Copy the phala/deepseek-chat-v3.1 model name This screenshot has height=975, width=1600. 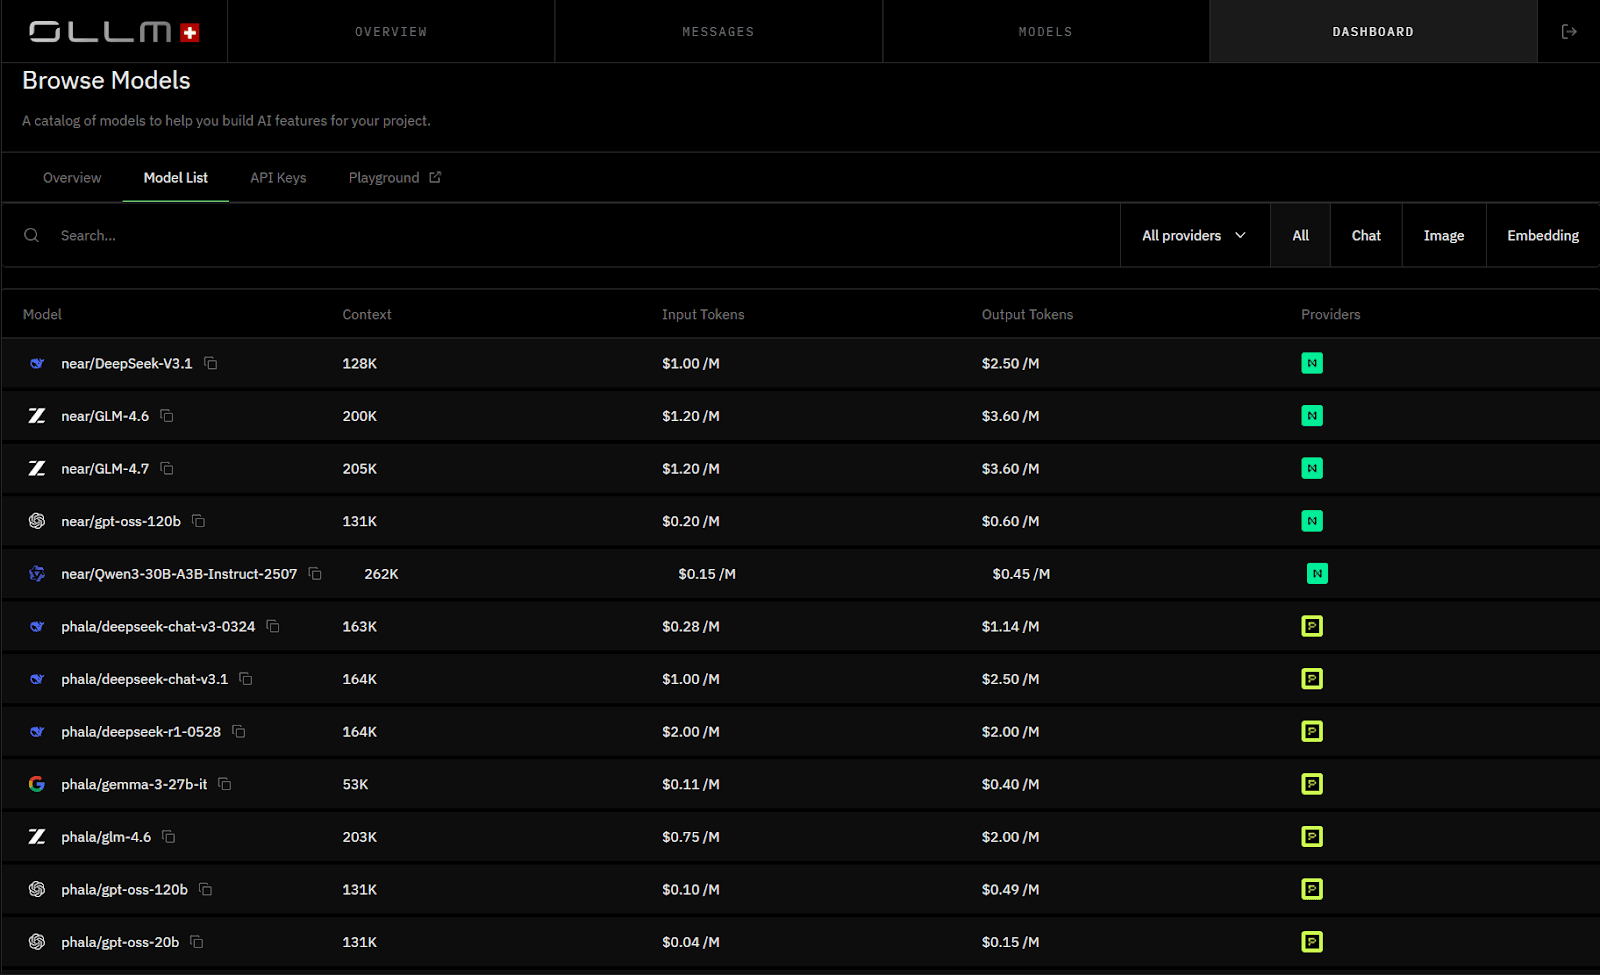pyautogui.click(x=246, y=679)
